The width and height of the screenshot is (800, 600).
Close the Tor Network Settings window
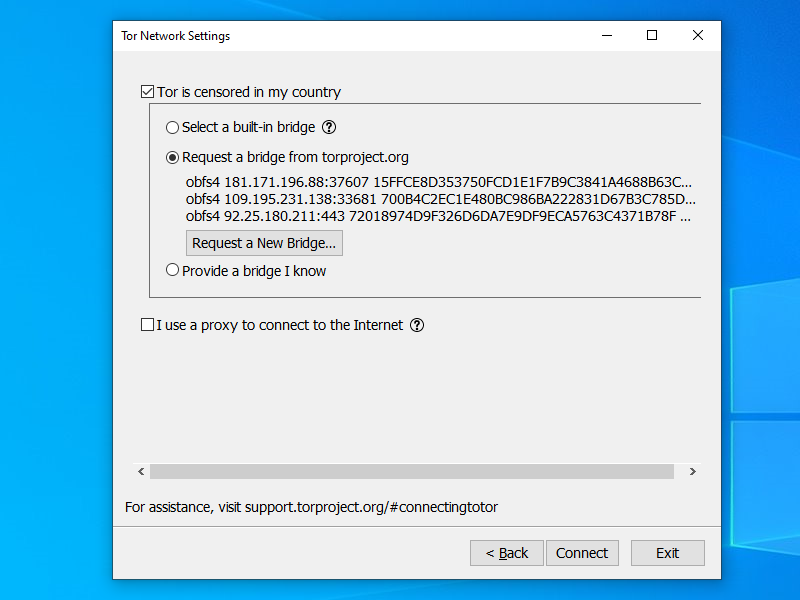(697, 36)
